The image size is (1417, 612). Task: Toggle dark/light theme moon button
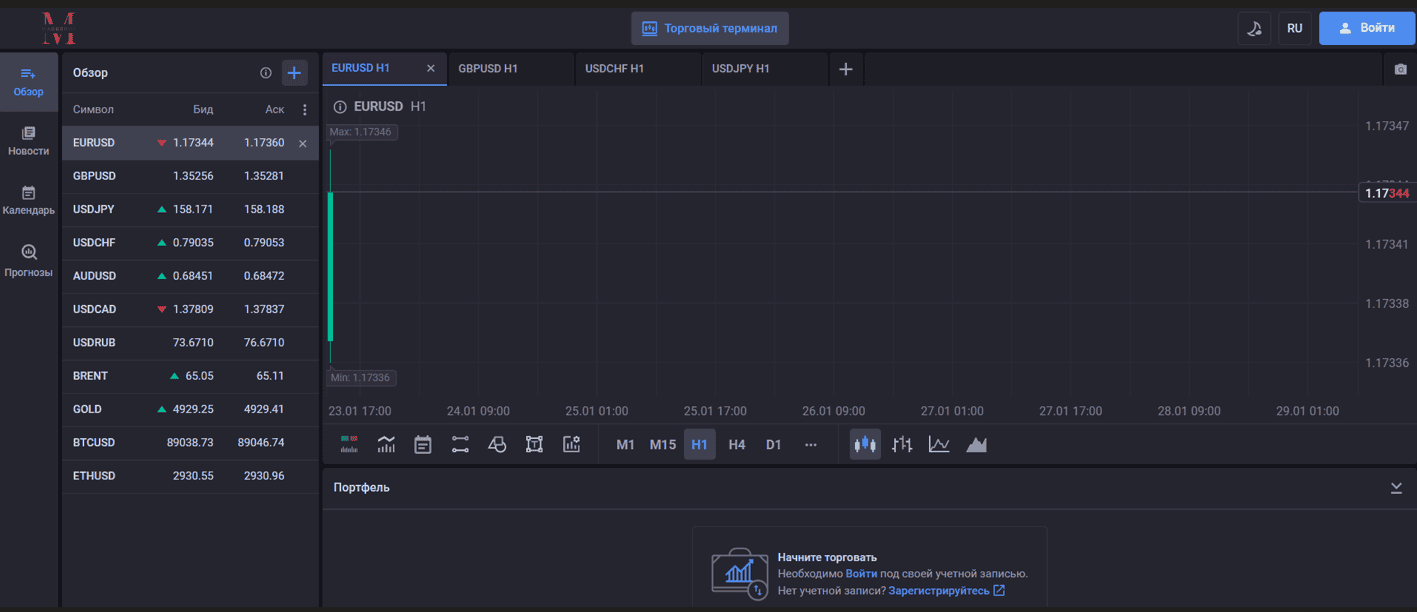pos(1254,28)
